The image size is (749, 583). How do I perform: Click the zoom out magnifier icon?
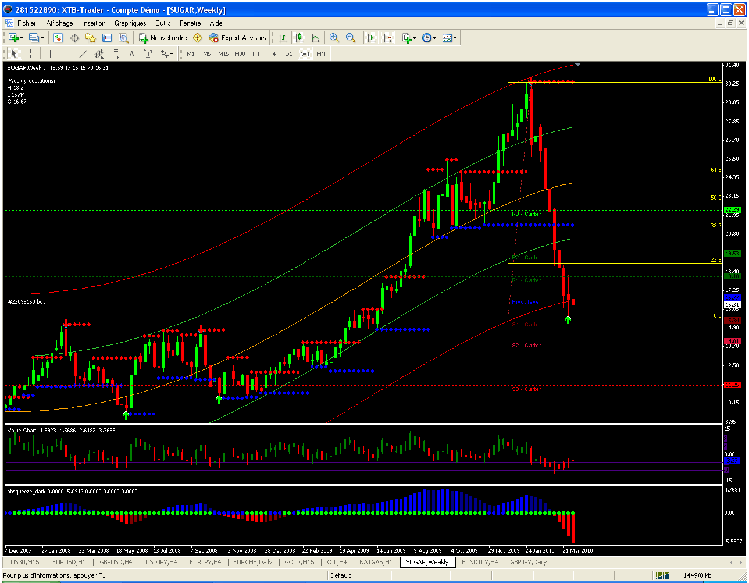click(351, 37)
